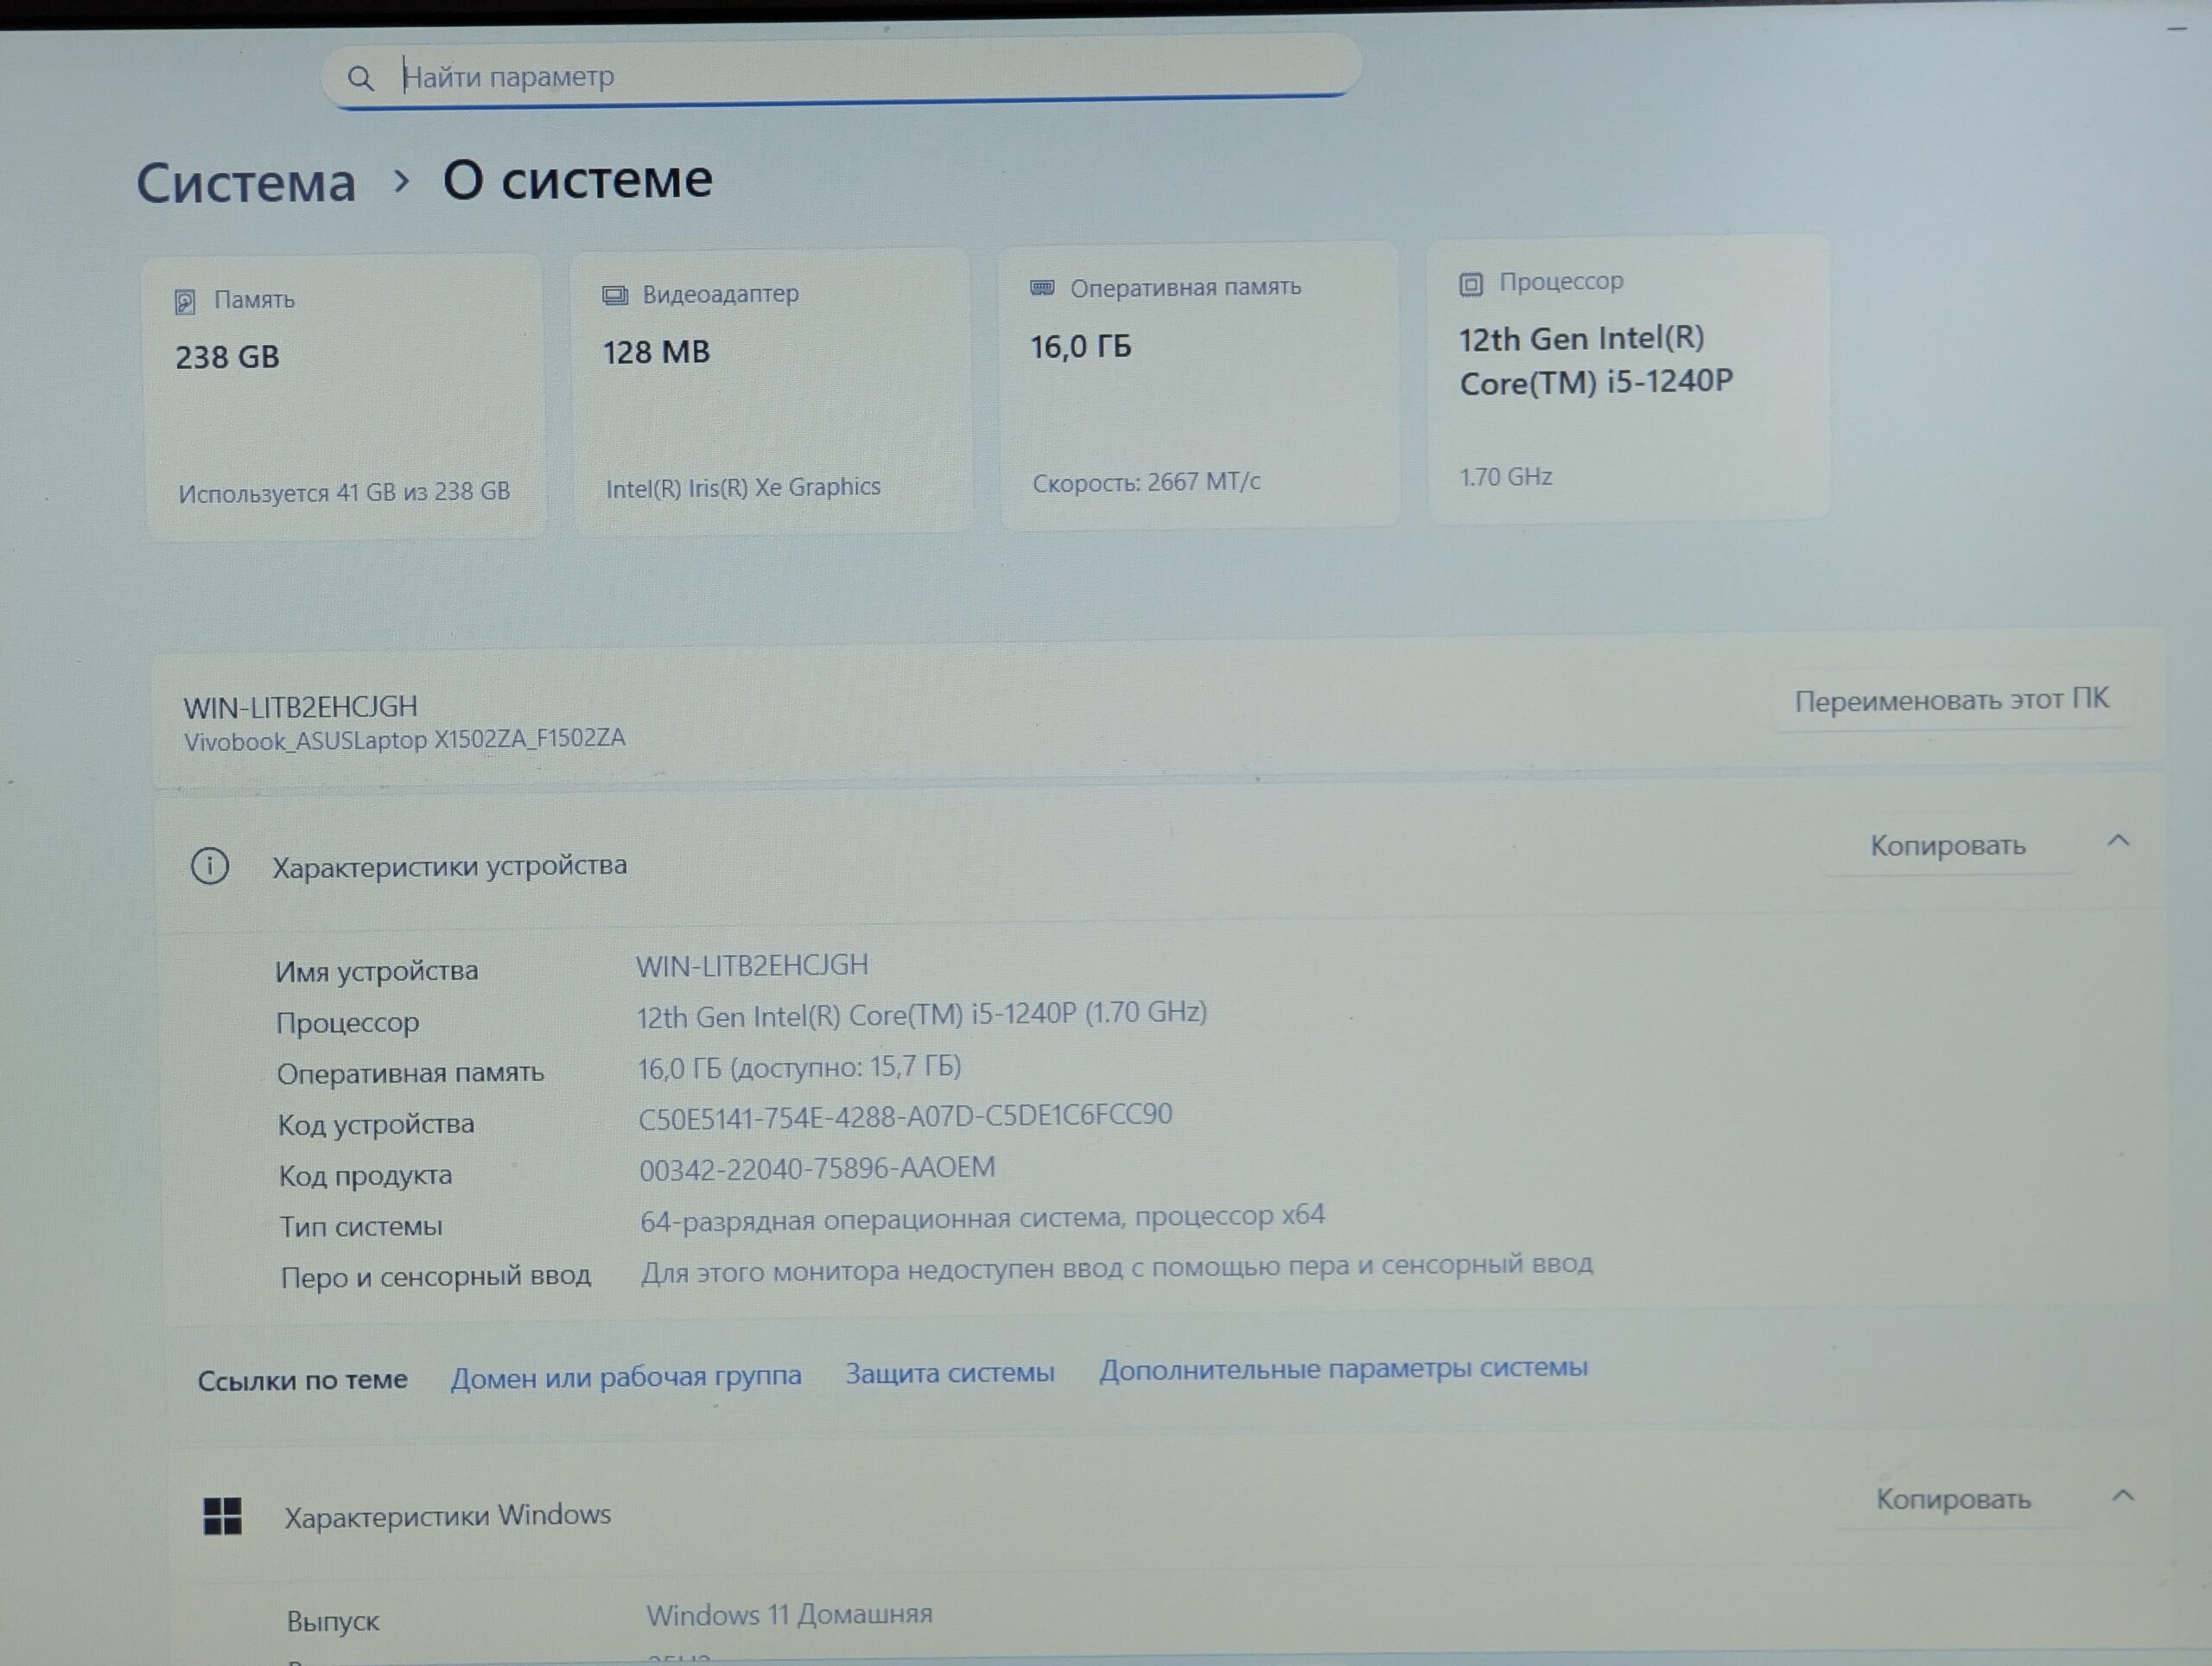The width and height of the screenshot is (2212, 1666).
Task: Click "Выпуск" label in Windows specs
Action: pyautogui.click(x=333, y=1622)
